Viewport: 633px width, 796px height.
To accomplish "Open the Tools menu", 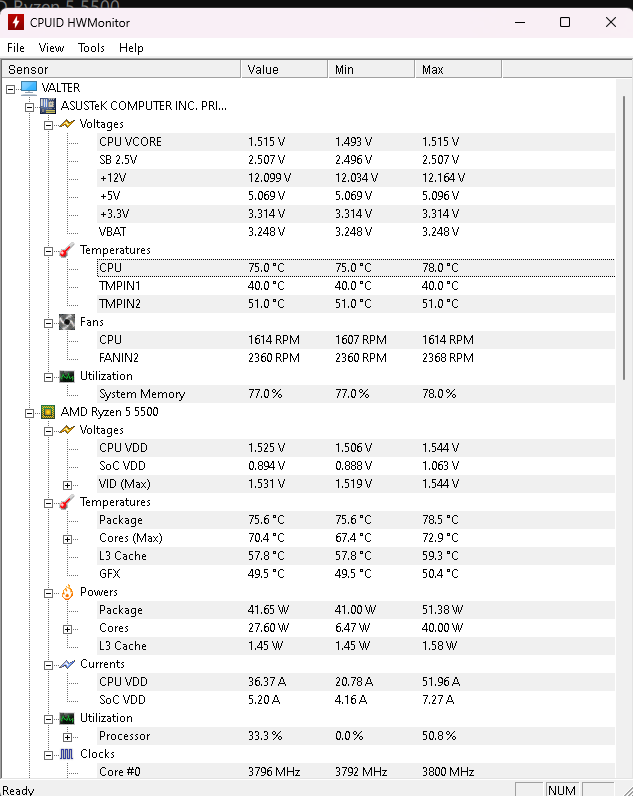I will (x=91, y=48).
